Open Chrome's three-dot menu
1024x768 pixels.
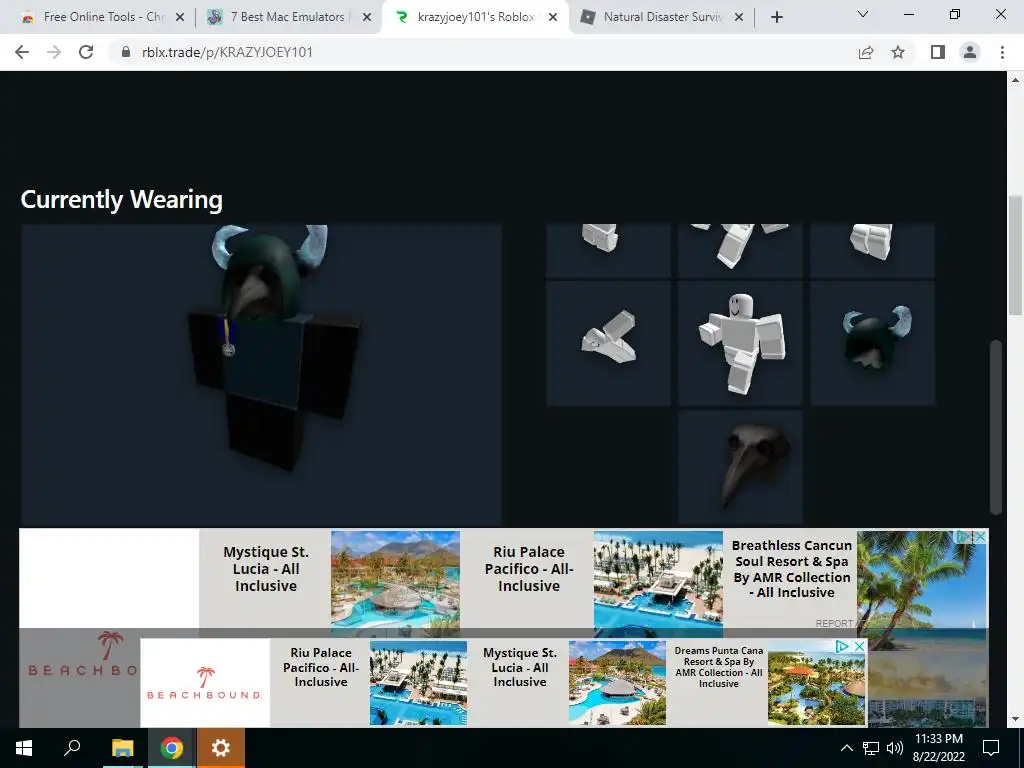(1002, 52)
